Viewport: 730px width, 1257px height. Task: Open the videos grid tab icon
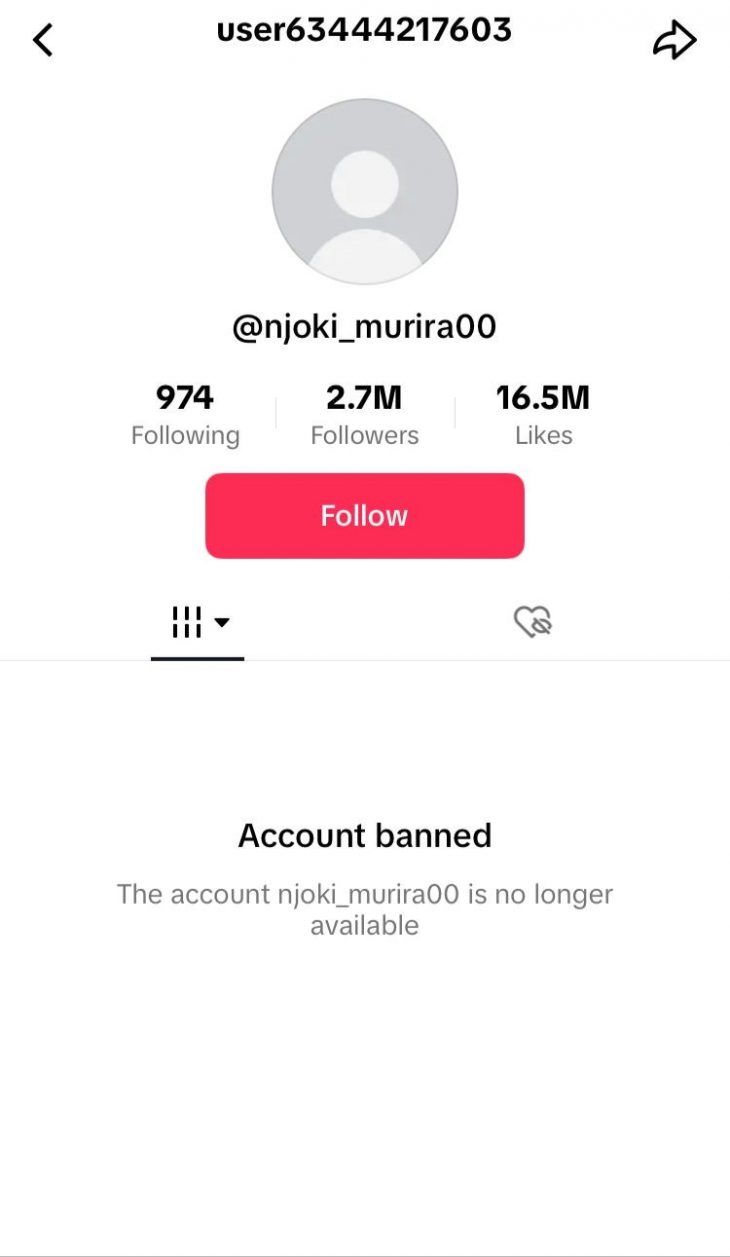187,622
